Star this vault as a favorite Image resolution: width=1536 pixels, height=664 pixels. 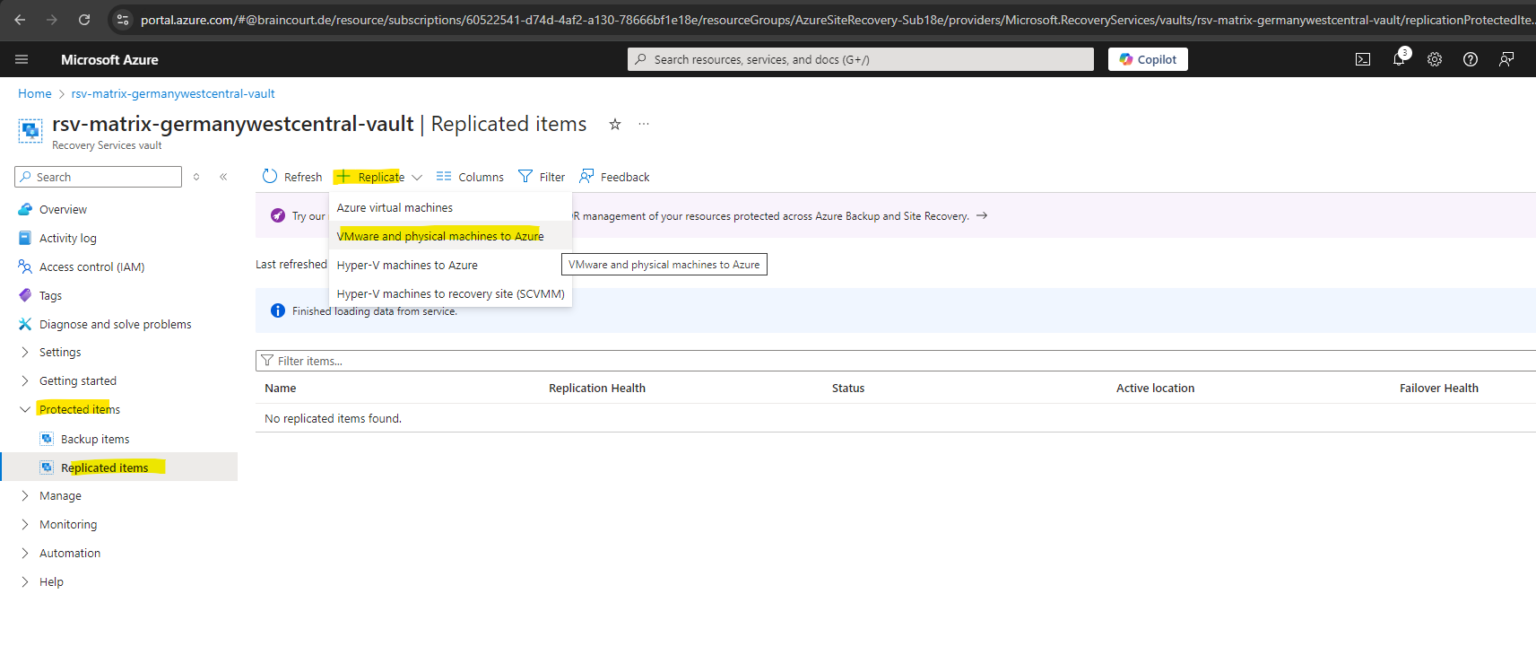615,124
